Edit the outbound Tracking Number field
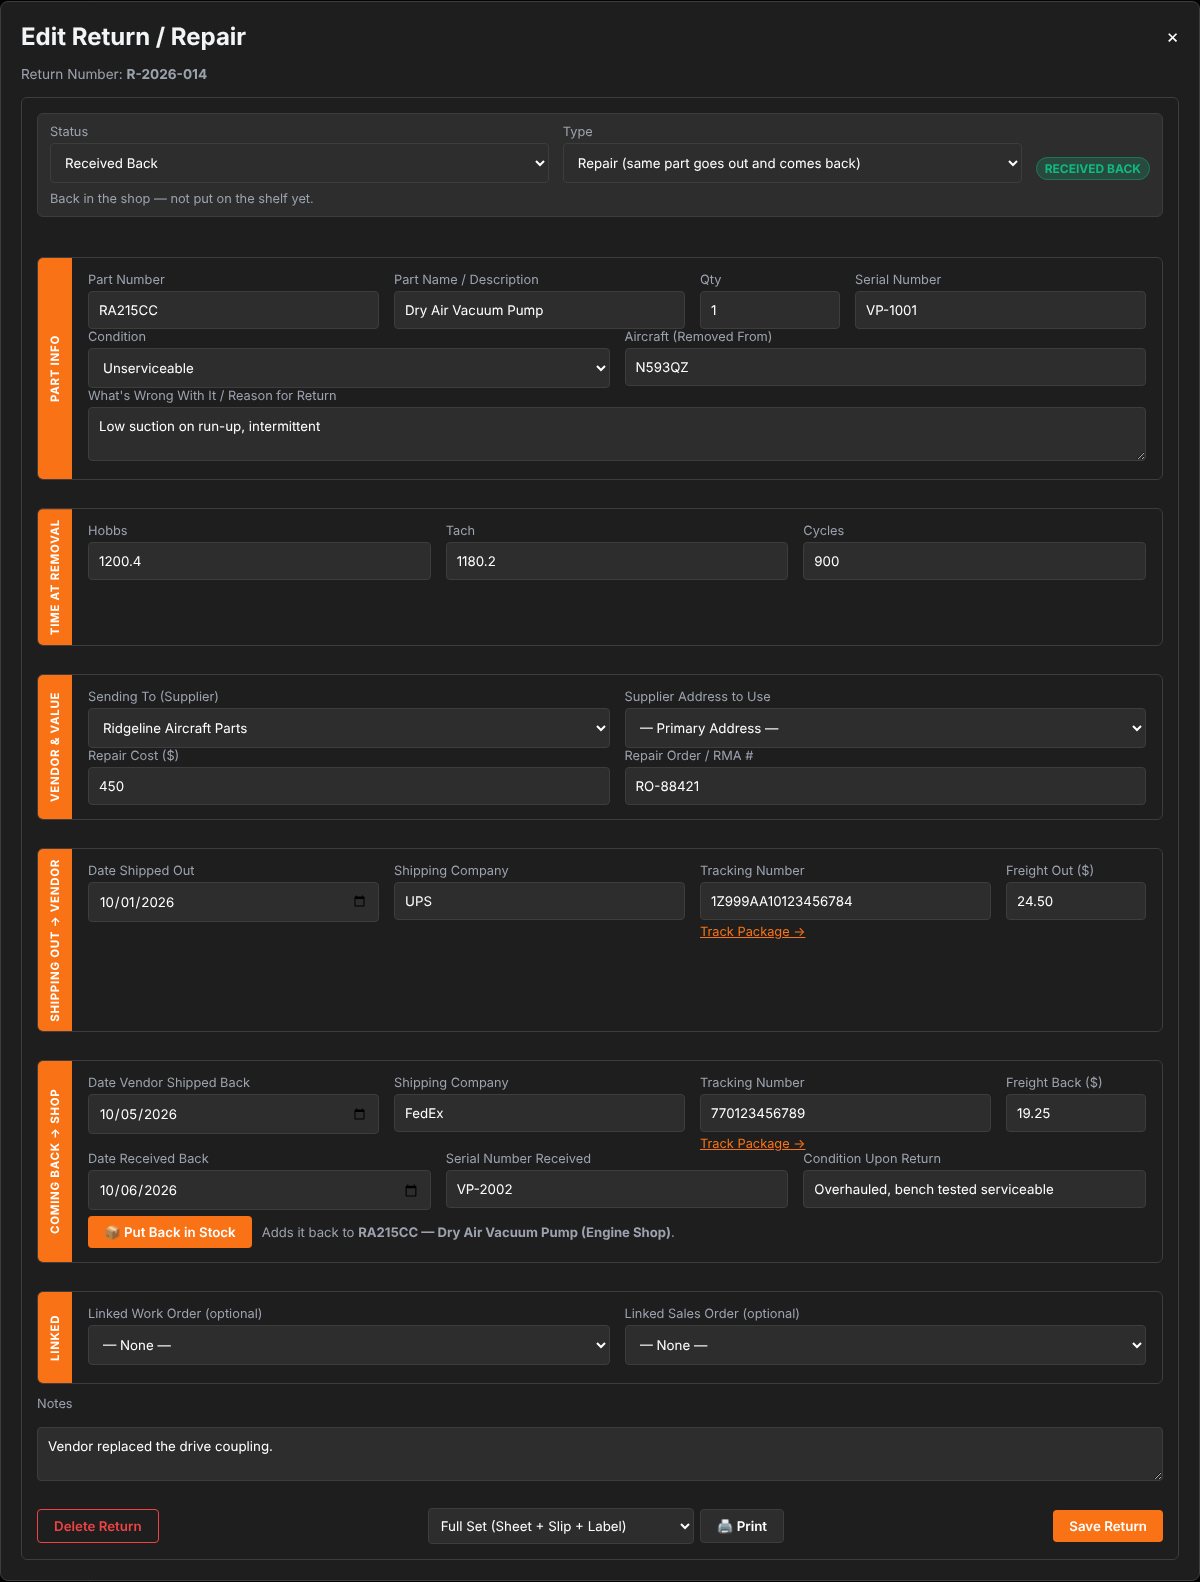Screen dimensions: 1200x1582 pos(845,901)
